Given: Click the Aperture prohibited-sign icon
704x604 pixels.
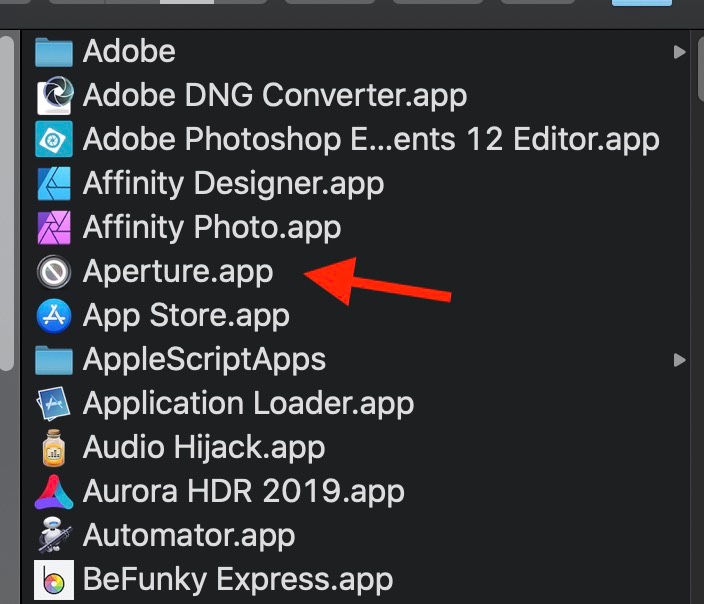Looking at the screenshot, I should pyautogui.click(x=53, y=272).
